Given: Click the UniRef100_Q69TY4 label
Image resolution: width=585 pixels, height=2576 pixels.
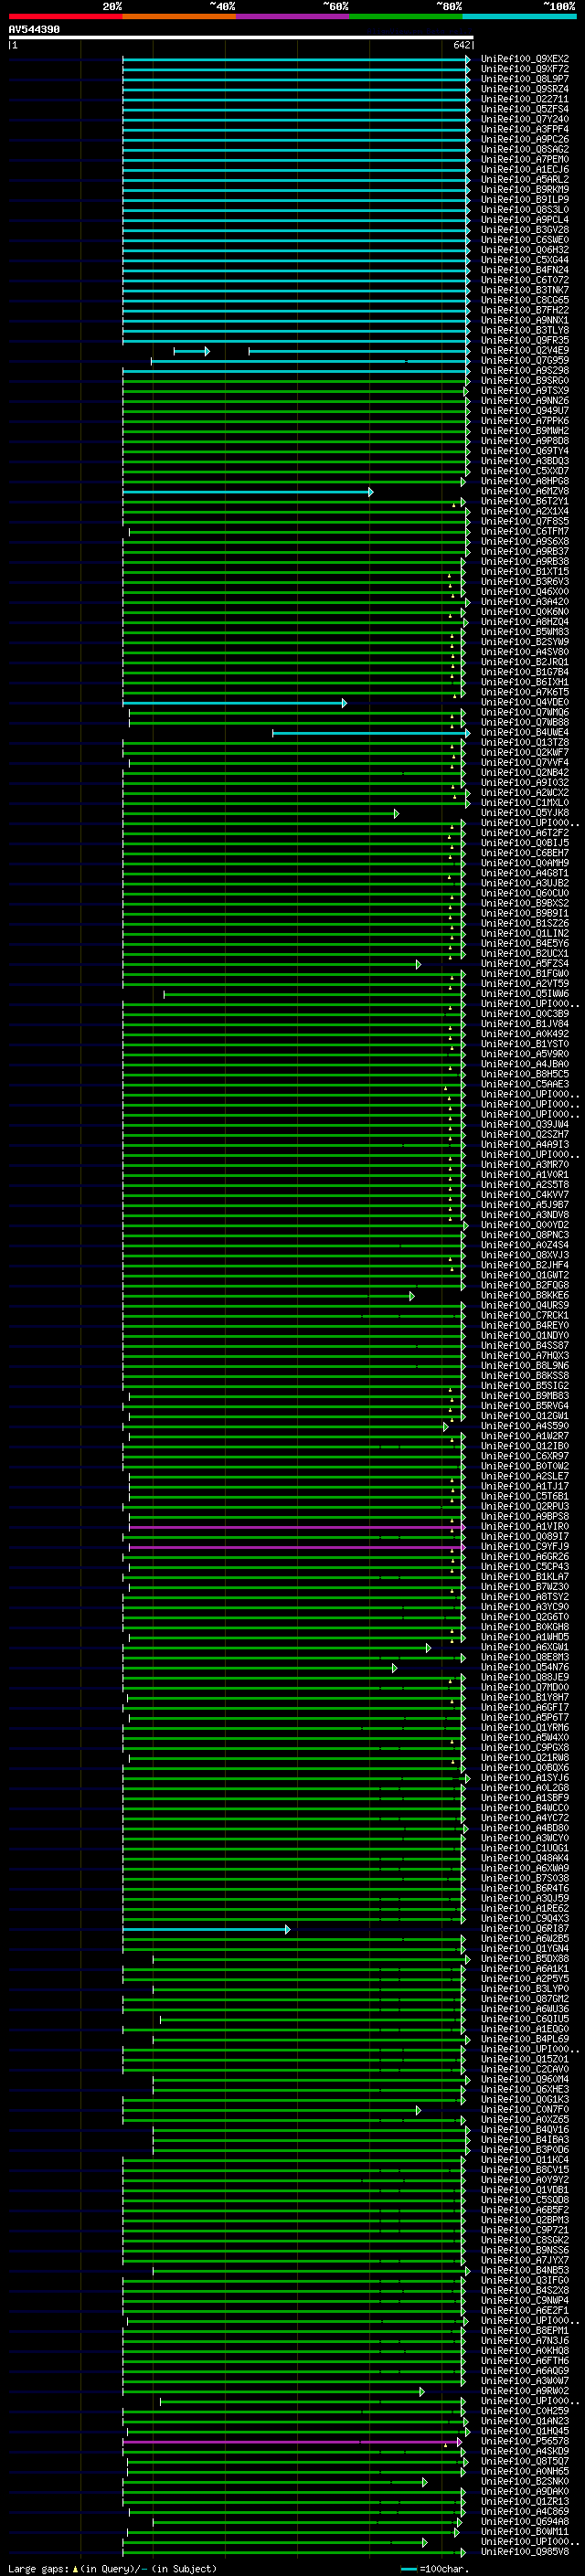Looking at the screenshot, I should tap(525, 451).
